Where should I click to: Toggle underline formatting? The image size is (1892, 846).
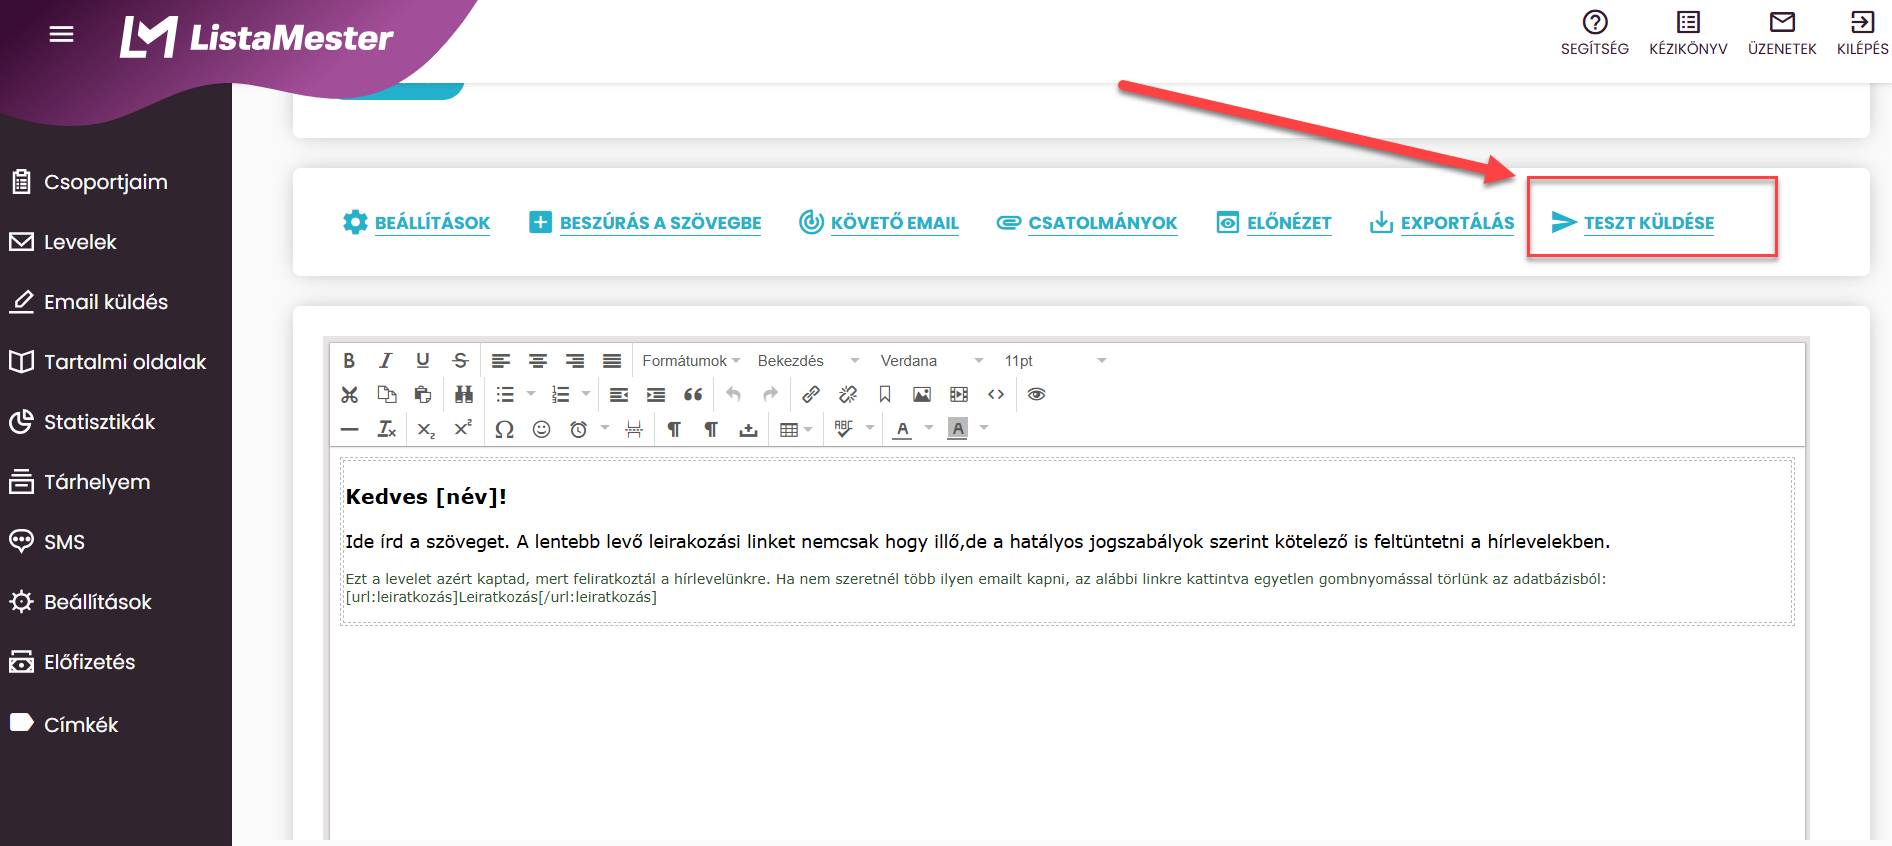point(423,361)
